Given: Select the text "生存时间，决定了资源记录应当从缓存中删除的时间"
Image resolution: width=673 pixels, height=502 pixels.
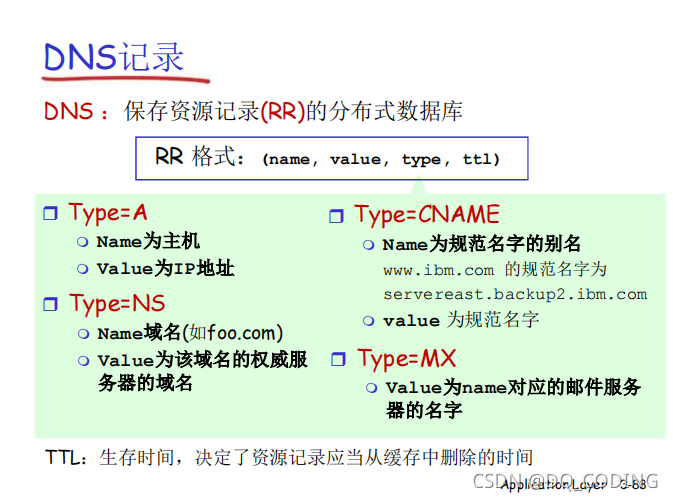Looking at the screenshot, I should pyautogui.click(x=316, y=457).
